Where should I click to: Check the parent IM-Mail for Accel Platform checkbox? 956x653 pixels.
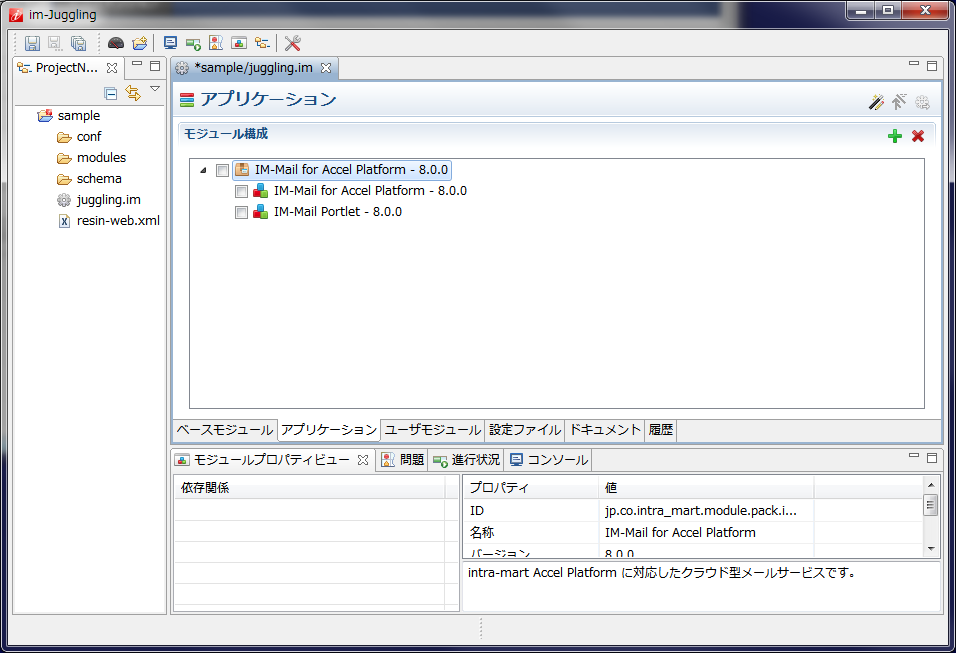(x=223, y=170)
